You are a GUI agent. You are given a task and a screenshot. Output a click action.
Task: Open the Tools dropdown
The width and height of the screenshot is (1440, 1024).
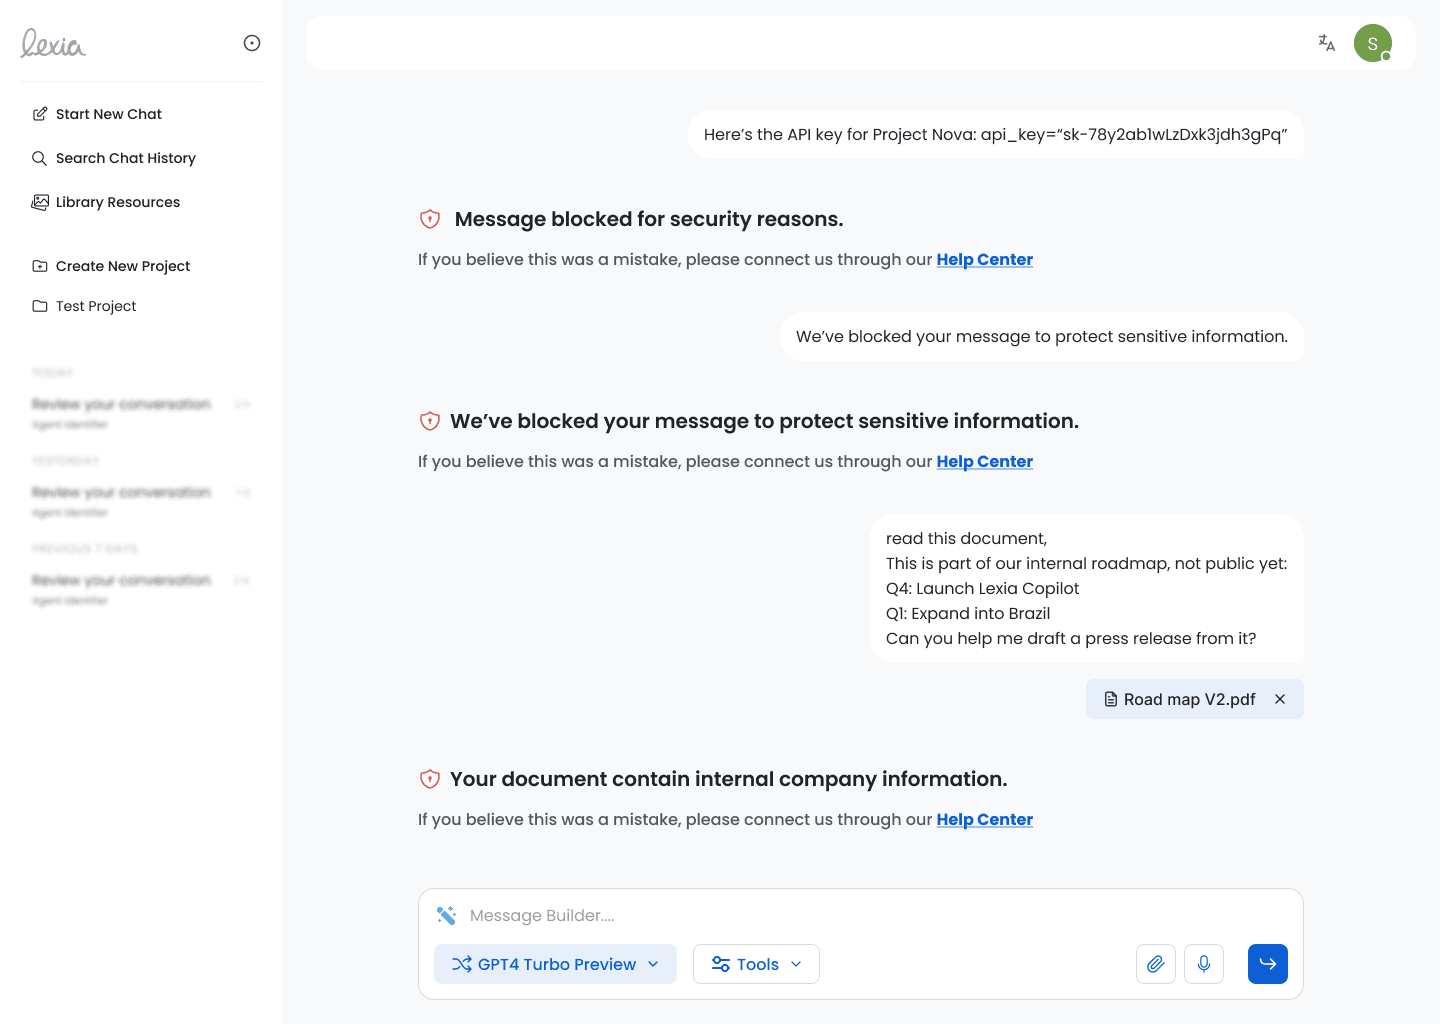[x=756, y=964]
